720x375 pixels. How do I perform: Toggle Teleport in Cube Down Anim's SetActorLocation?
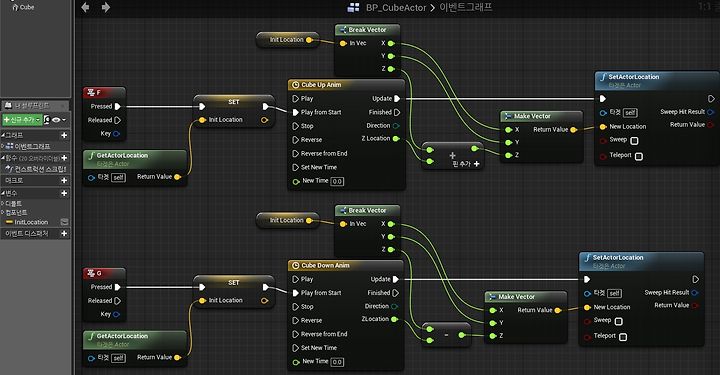623,337
